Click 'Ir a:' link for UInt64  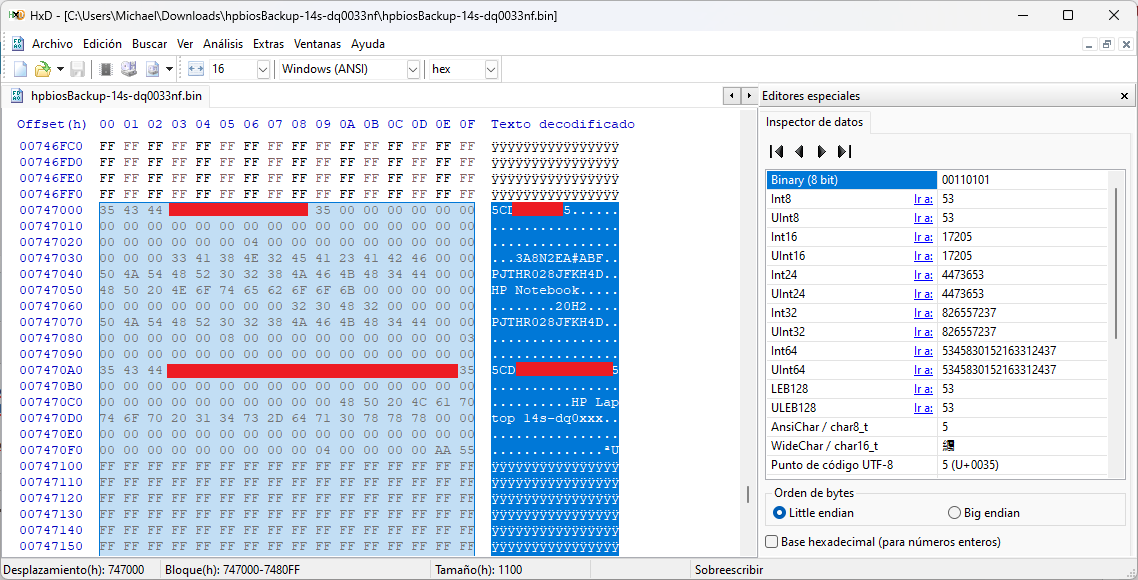click(x=923, y=369)
